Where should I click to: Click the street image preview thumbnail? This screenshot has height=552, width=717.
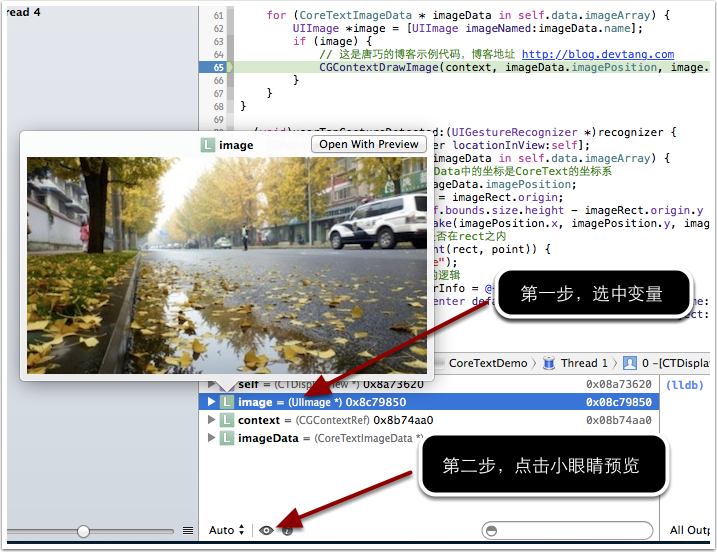coord(227,265)
